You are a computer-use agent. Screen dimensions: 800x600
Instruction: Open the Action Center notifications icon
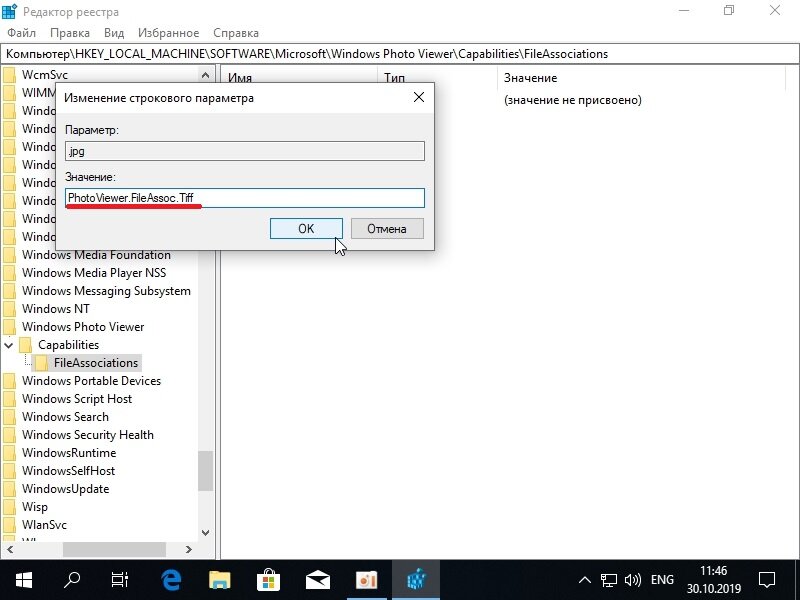(767, 580)
